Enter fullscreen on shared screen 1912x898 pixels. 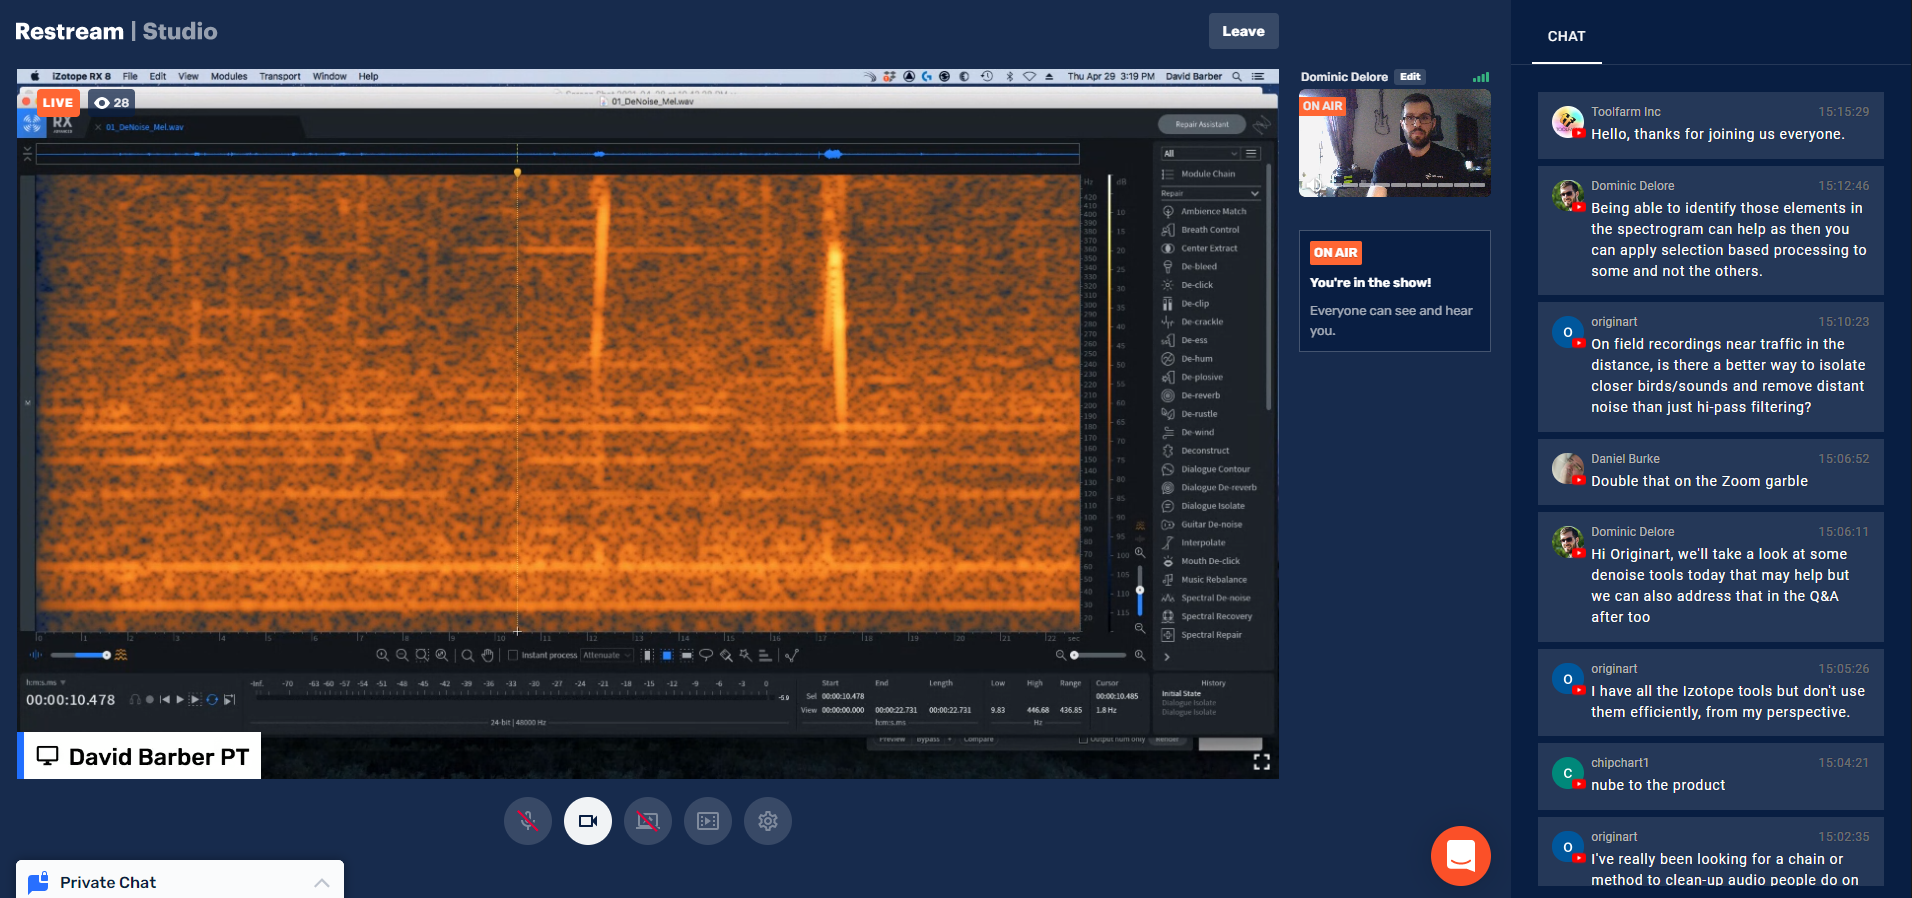(x=1262, y=762)
